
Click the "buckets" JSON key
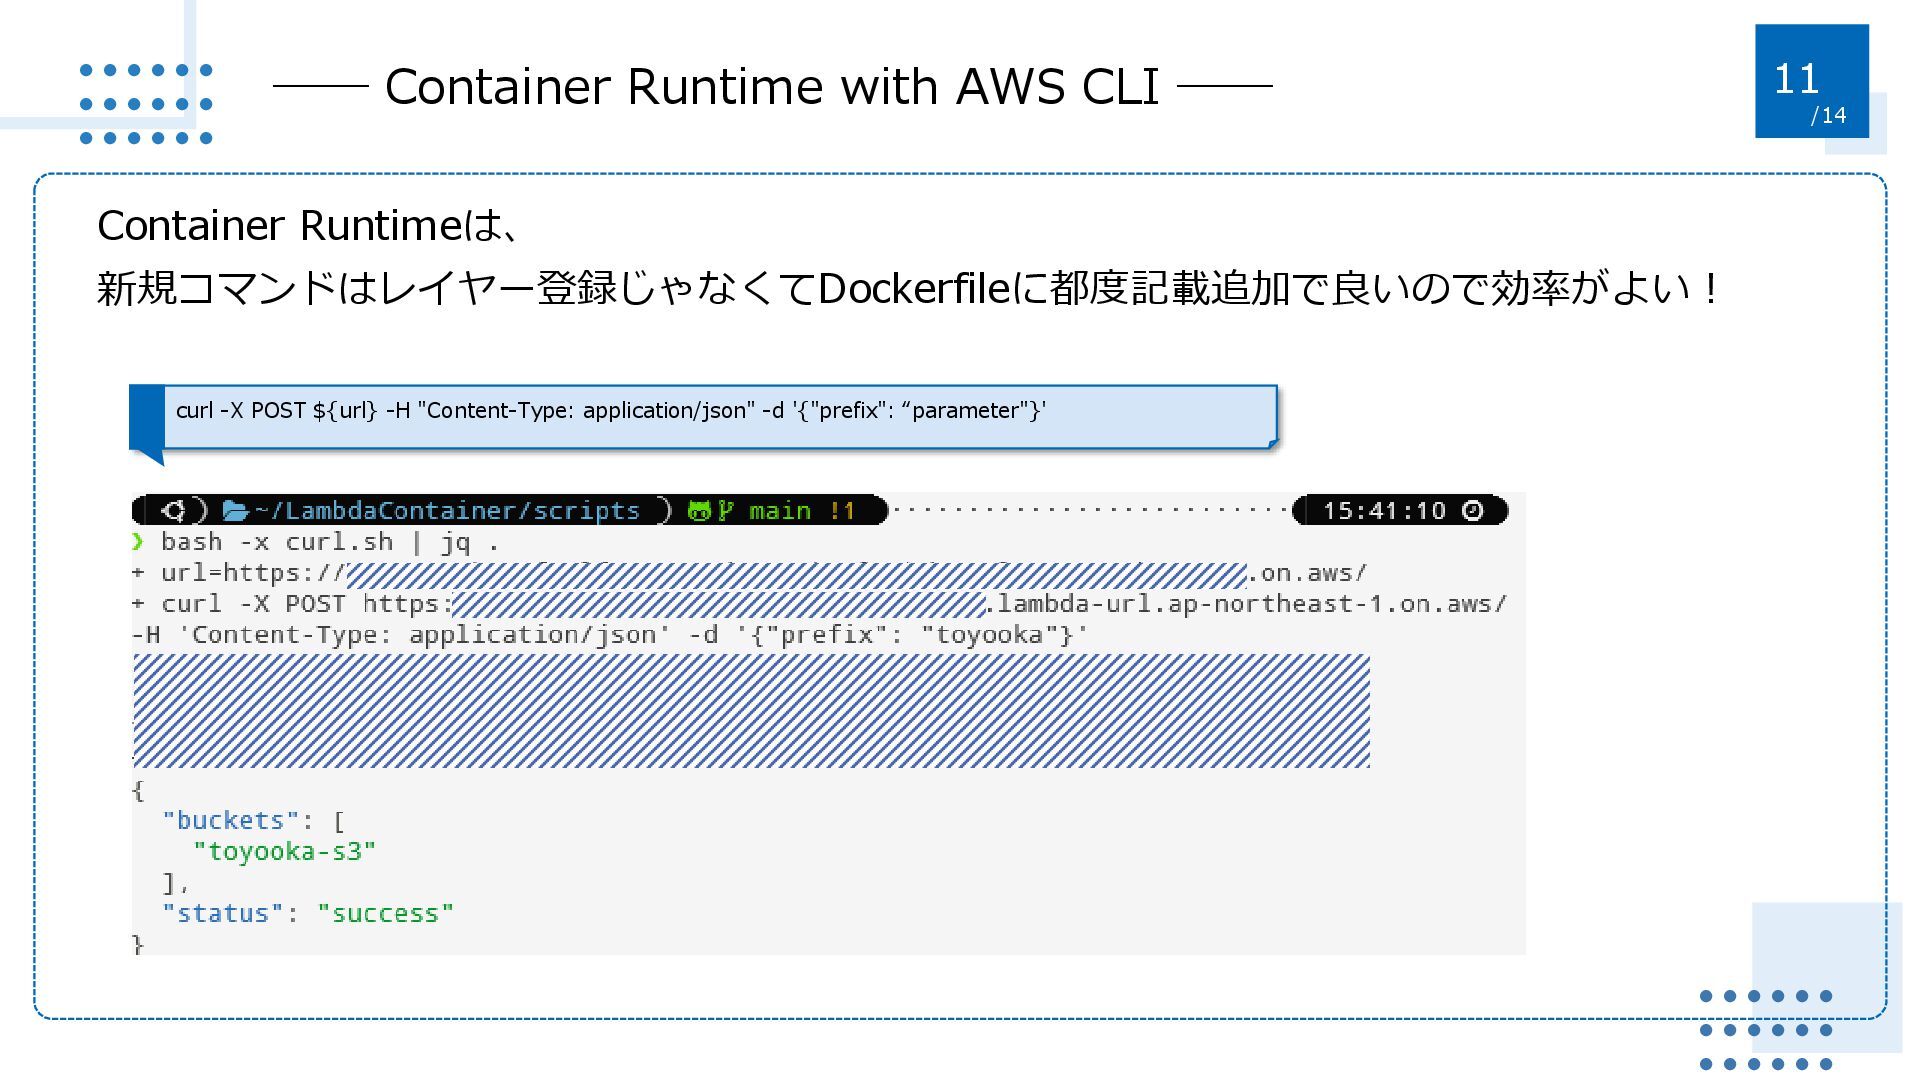point(231,821)
